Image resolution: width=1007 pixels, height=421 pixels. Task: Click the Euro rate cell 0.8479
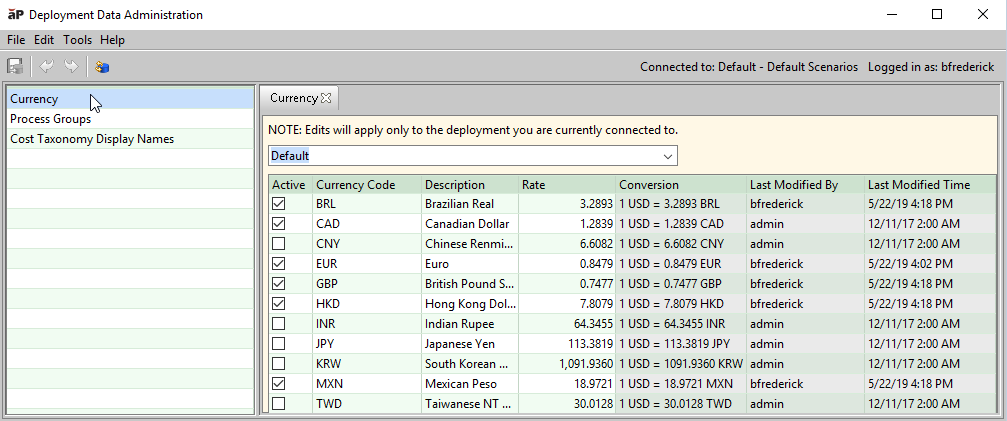point(591,263)
